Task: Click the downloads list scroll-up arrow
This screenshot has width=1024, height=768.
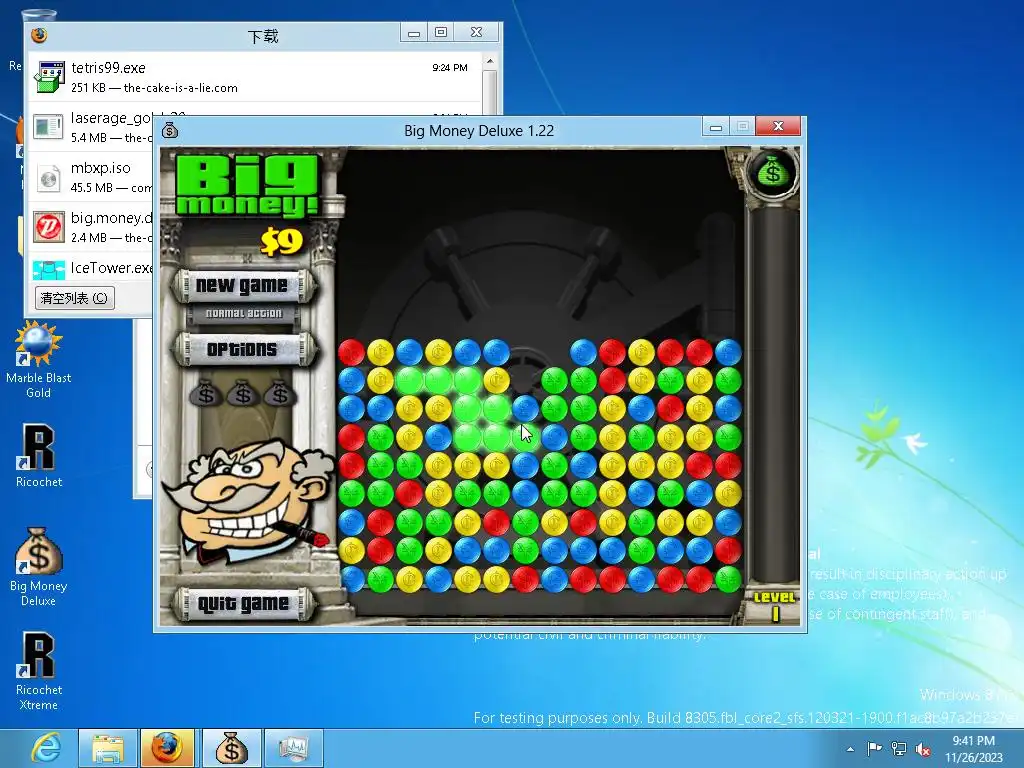Action: (490, 61)
